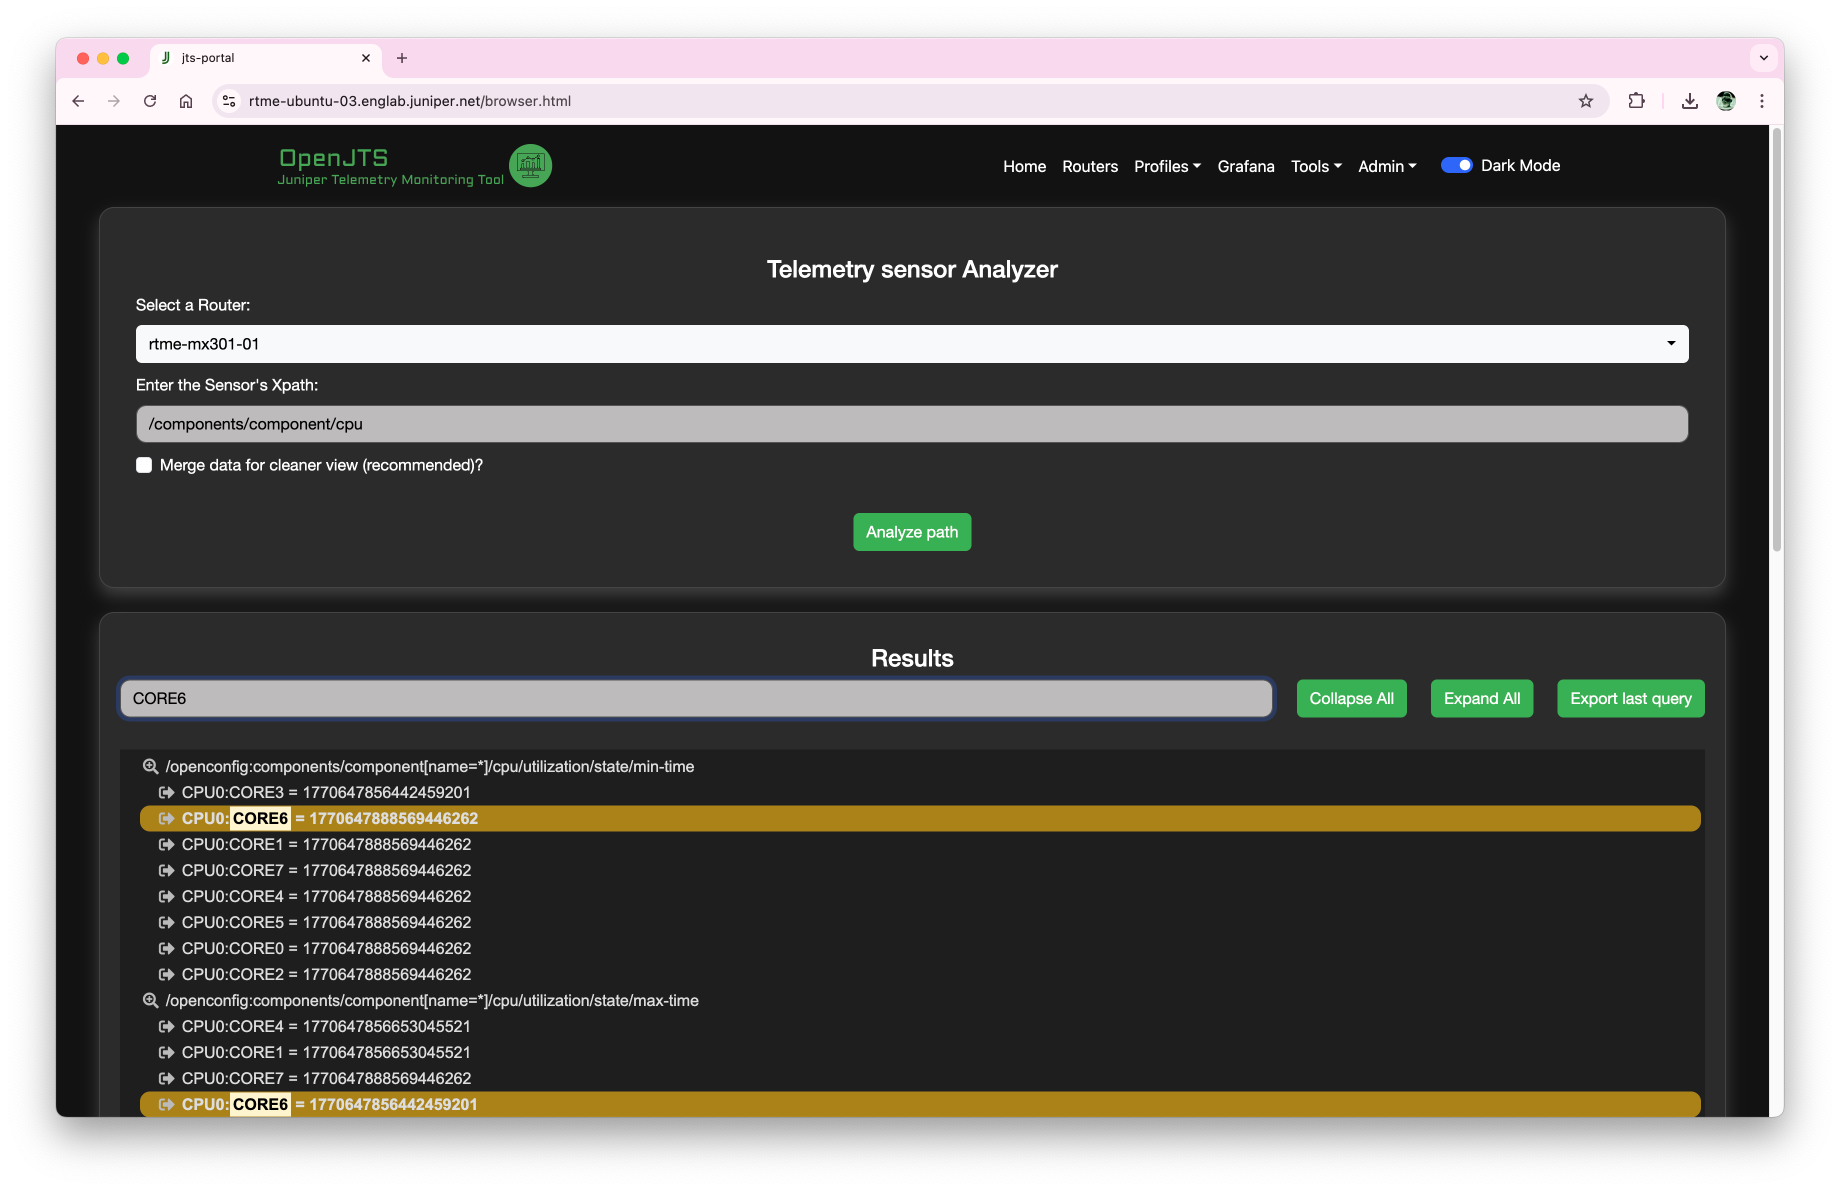Open the browser extensions icon
Screen dimensions: 1840x1191
1637,101
